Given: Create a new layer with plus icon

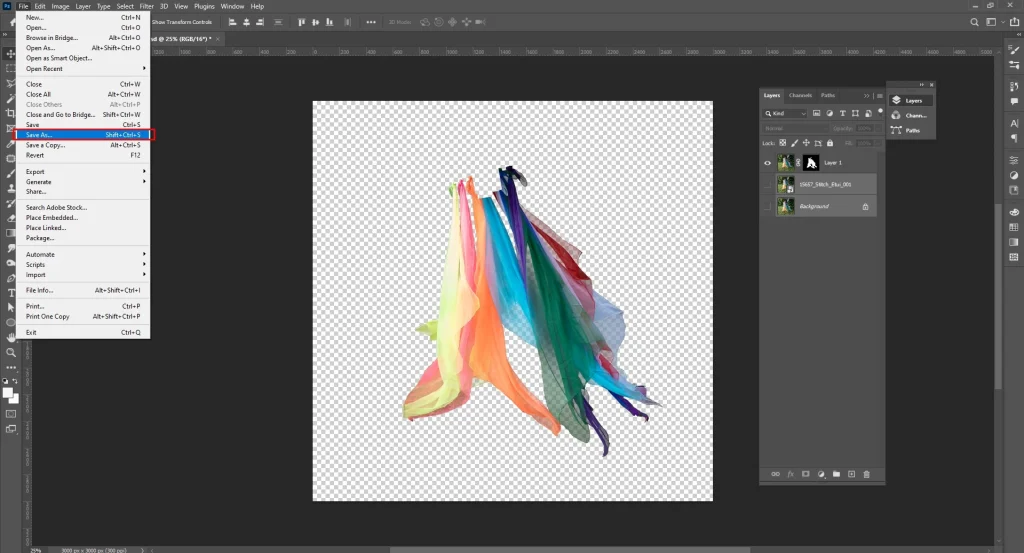Looking at the screenshot, I should point(851,473).
